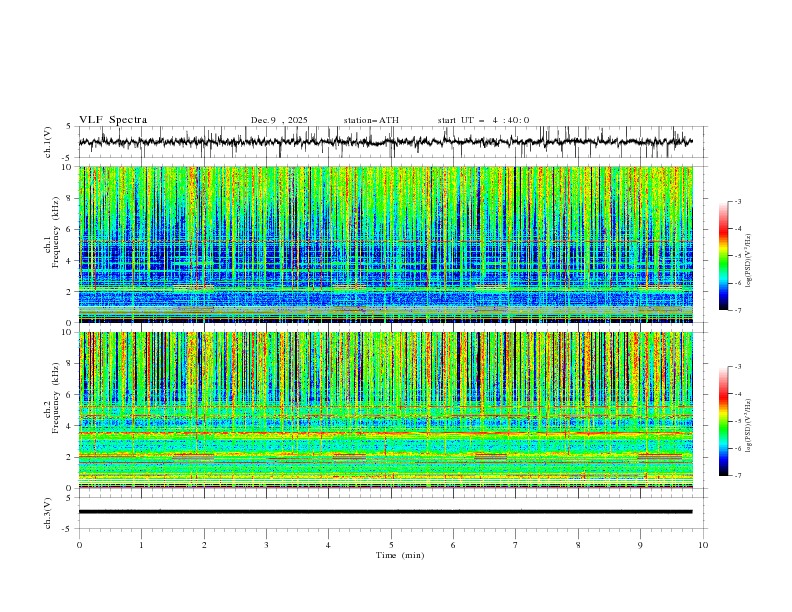Select the start UT time label
Image resolution: width=792 pixels, height=612 pixels.
tap(483, 120)
